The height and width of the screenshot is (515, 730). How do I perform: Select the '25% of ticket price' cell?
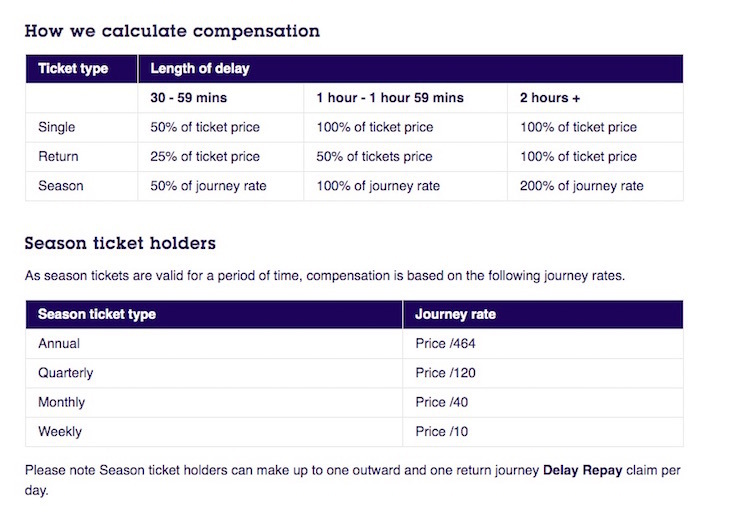(205, 156)
